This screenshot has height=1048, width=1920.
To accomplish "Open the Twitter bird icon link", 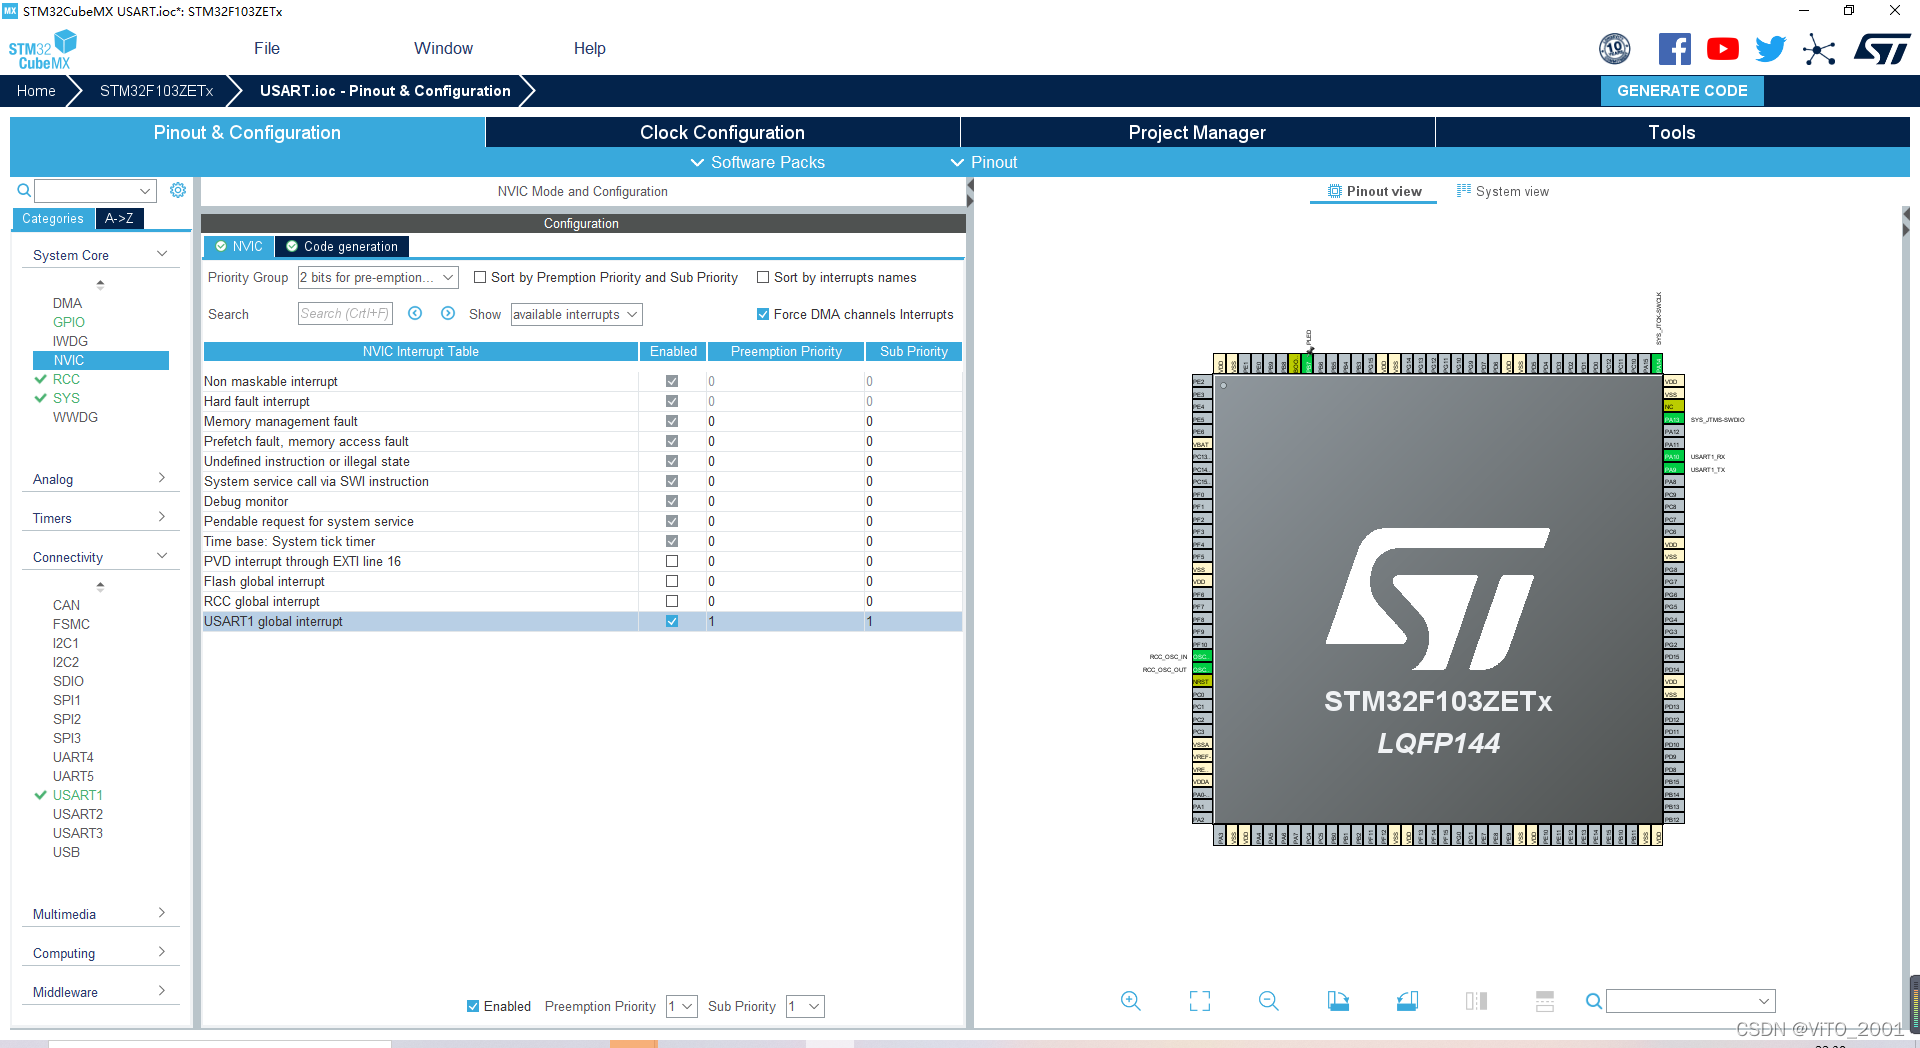I will click(1770, 49).
